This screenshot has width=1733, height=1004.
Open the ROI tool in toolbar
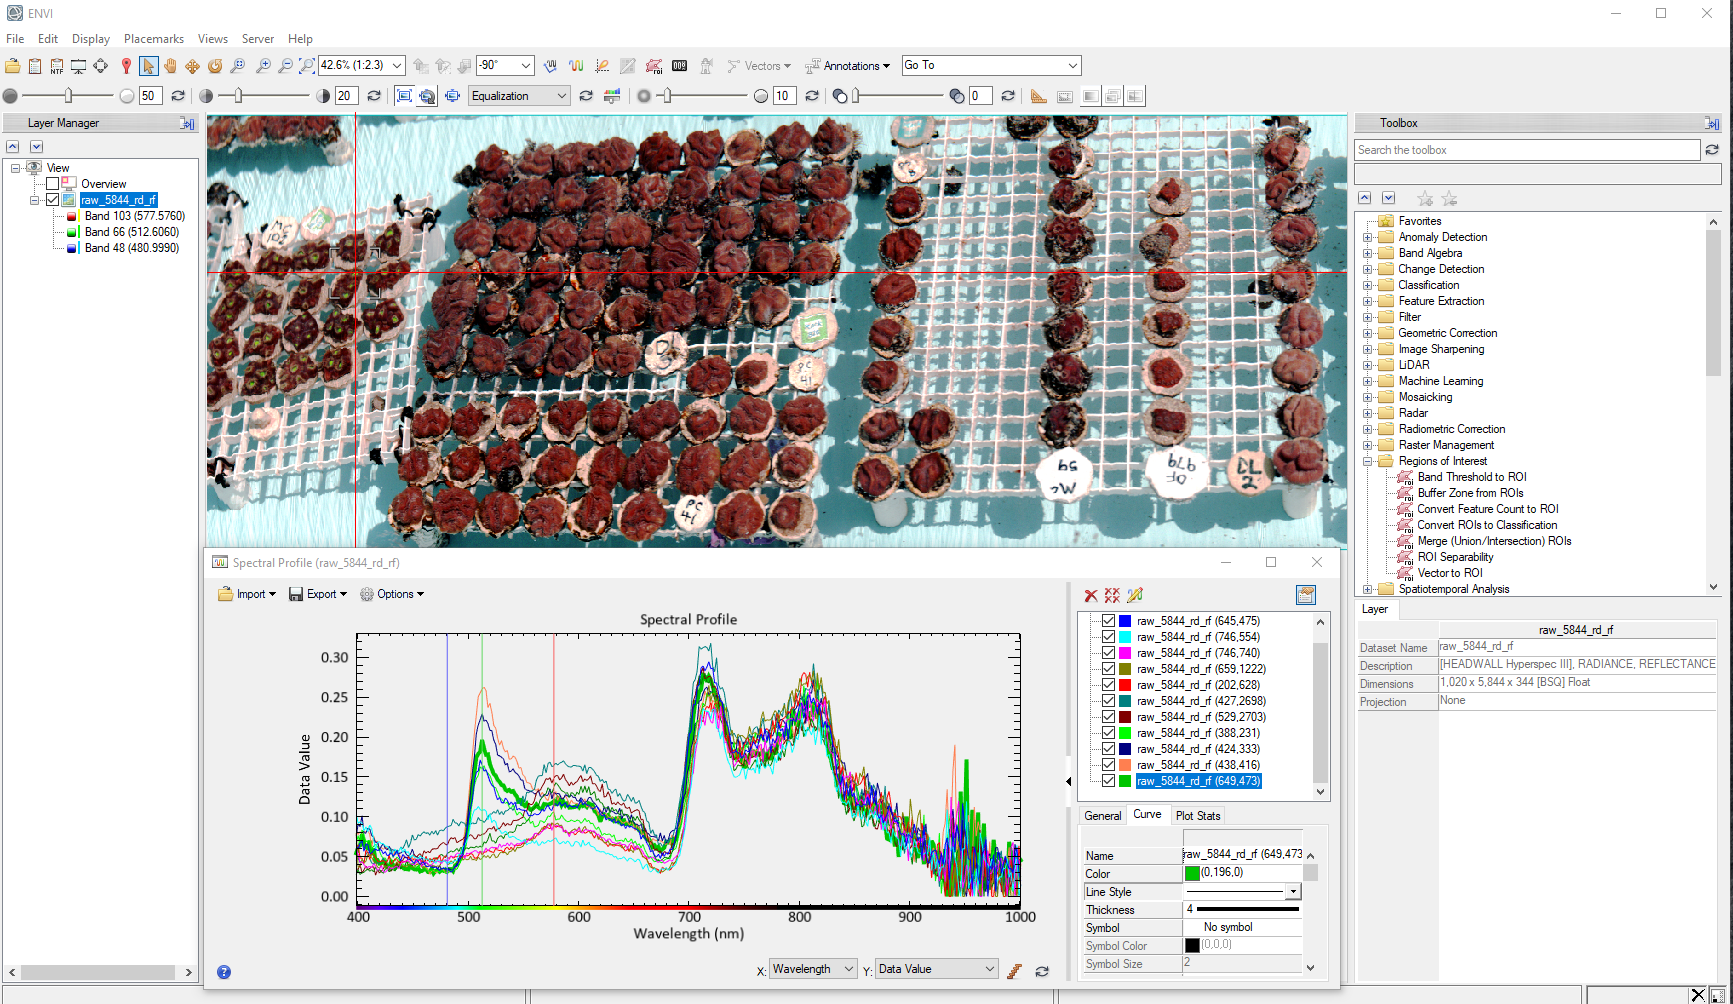653,66
